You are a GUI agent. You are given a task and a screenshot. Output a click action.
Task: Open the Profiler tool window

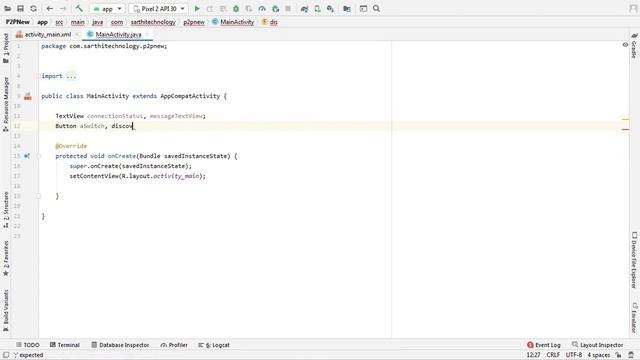click(174, 345)
